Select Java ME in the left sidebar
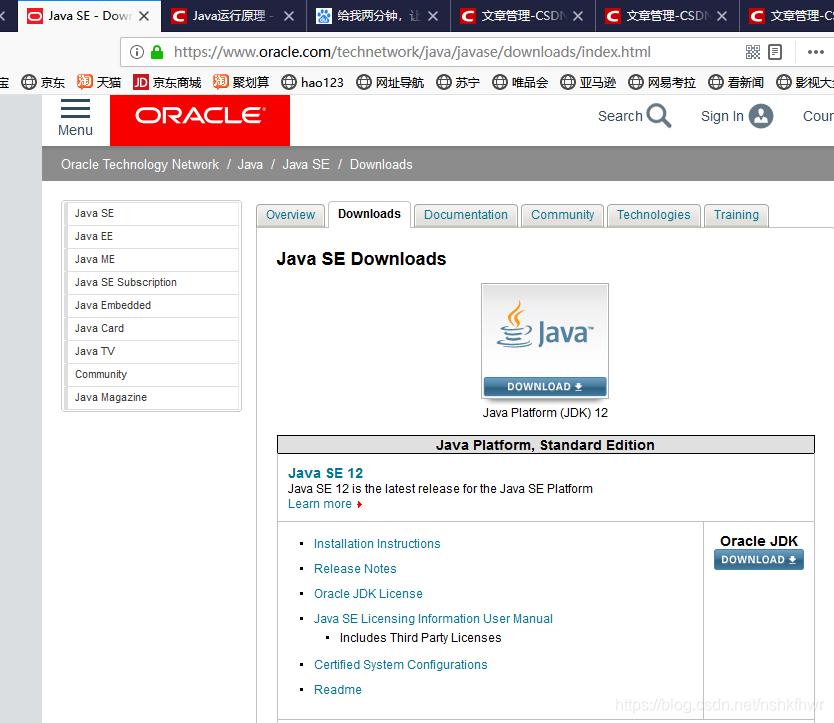Image resolution: width=834 pixels, height=723 pixels. click(x=152, y=259)
